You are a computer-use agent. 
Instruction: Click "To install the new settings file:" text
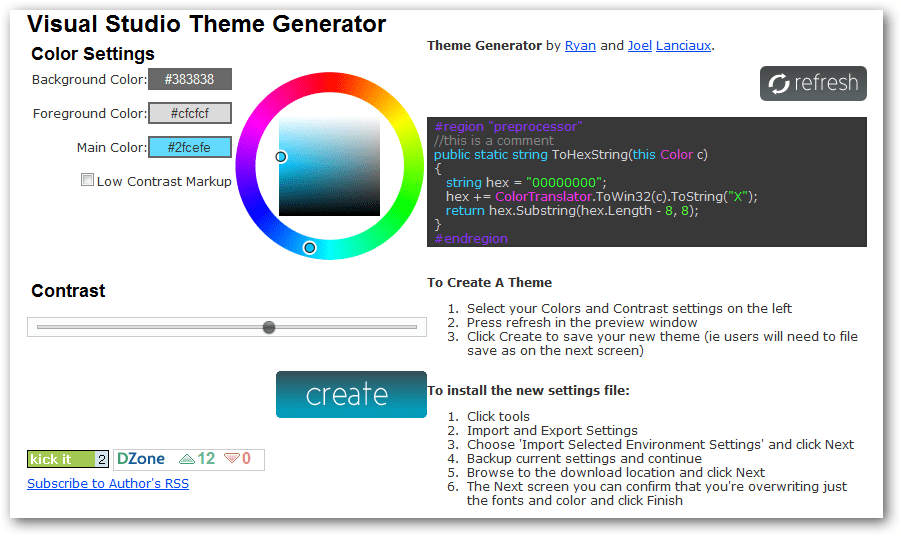[528, 391]
